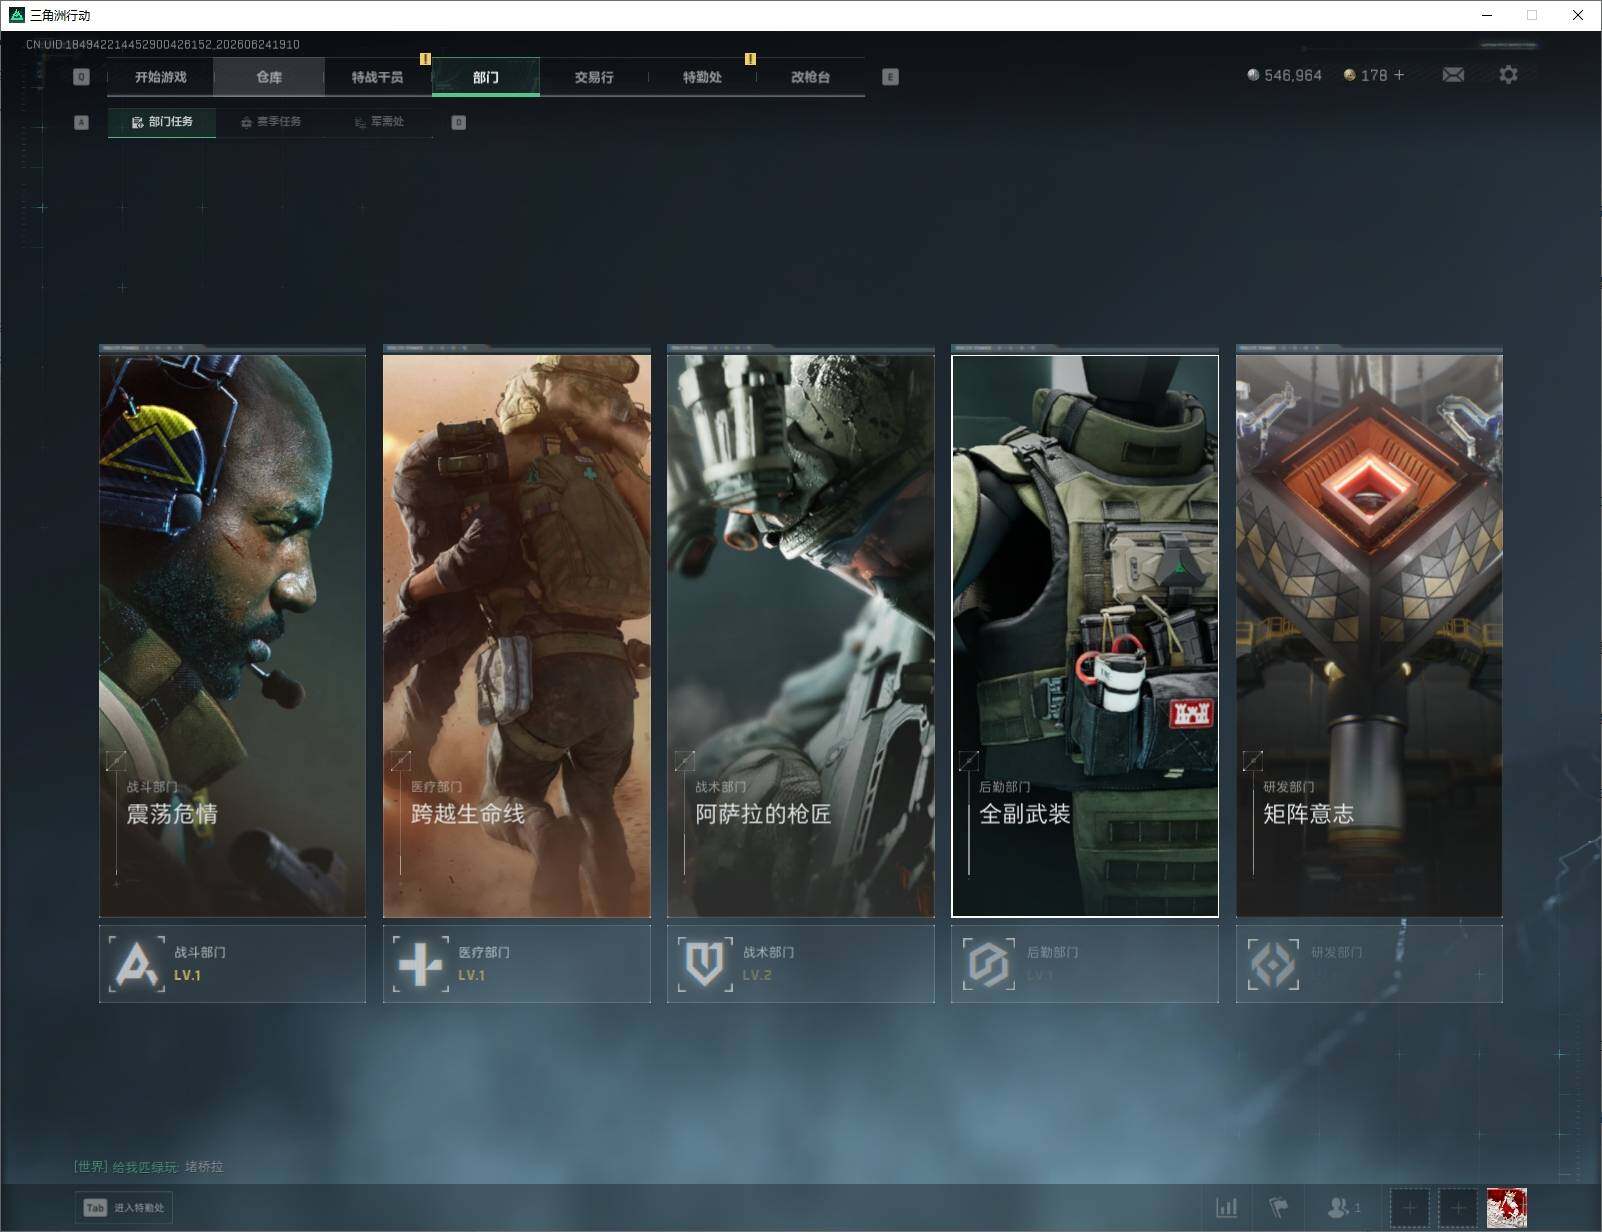This screenshot has height=1232, width=1602.
Task: Click the 进入特勤处 Tab button
Action: pos(124,1208)
